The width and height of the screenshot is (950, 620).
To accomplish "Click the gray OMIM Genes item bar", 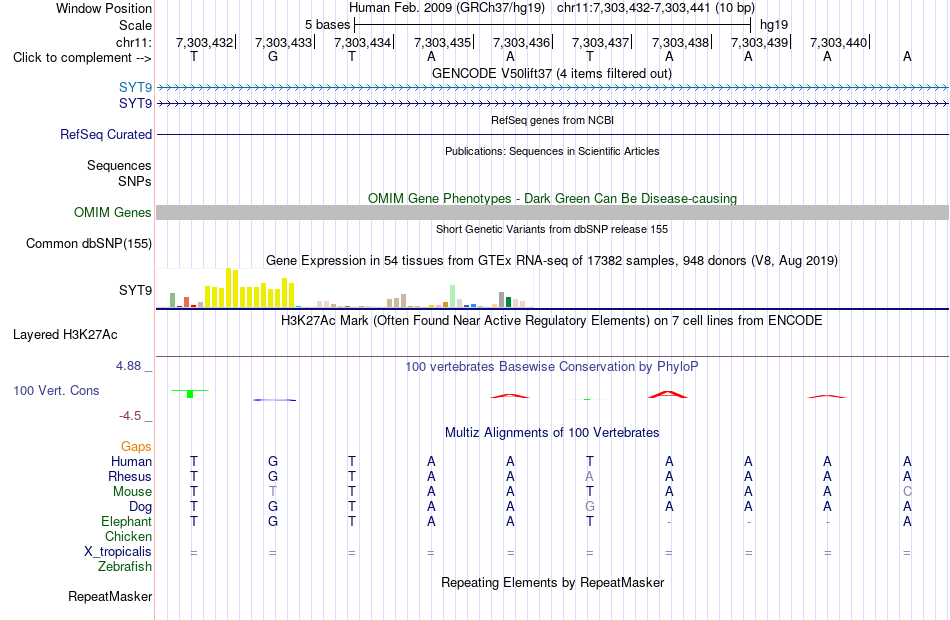I will (x=552, y=212).
